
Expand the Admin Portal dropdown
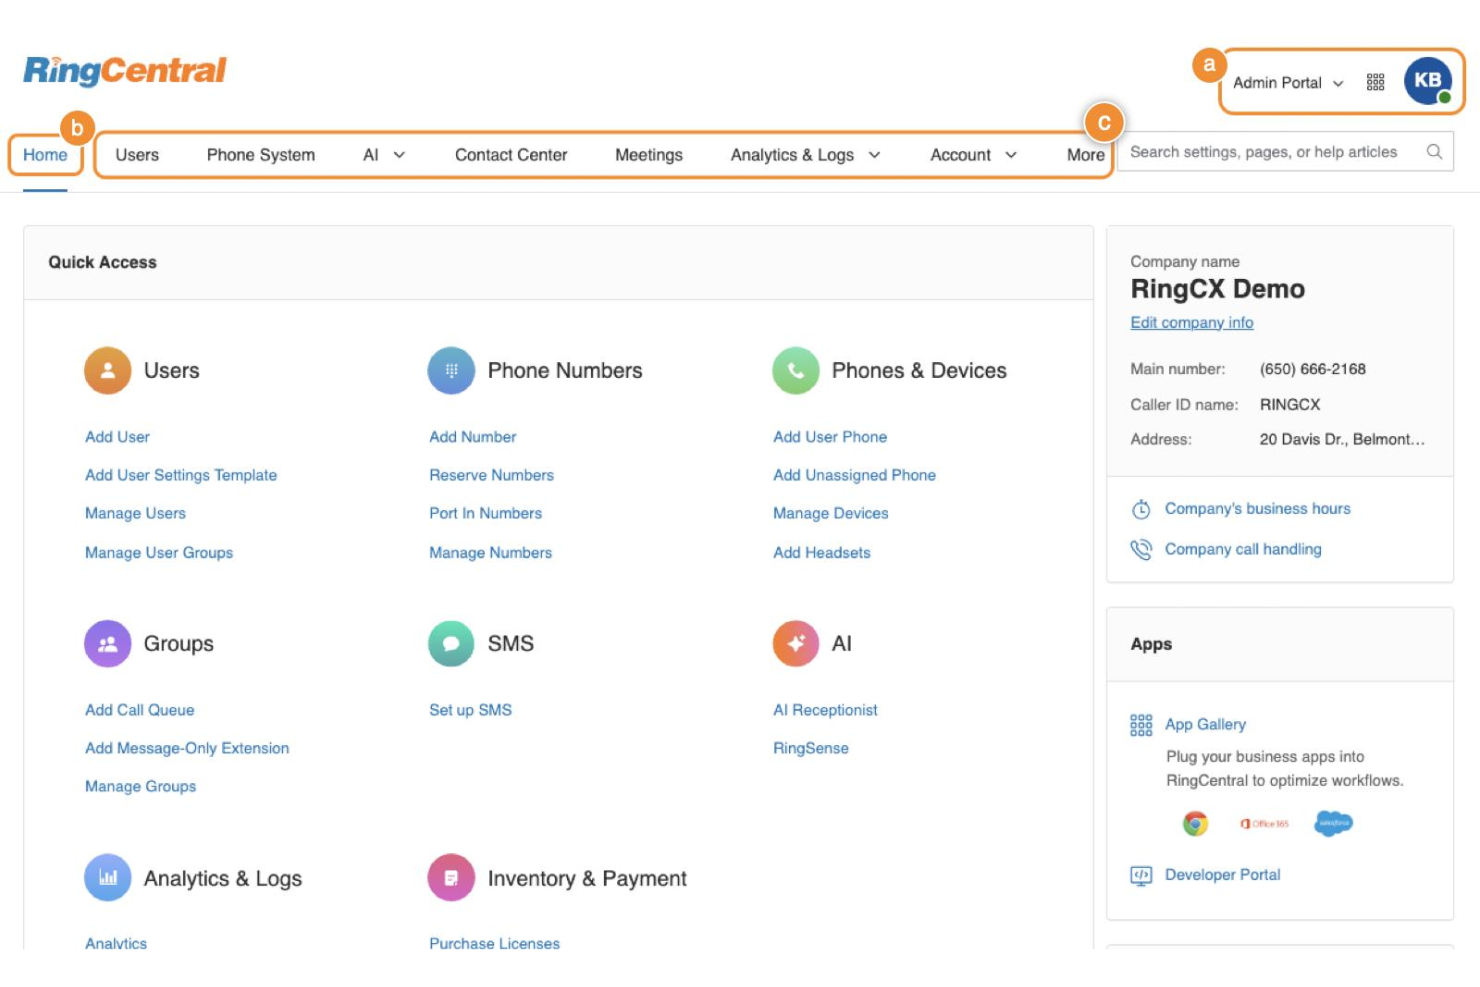point(1288,83)
